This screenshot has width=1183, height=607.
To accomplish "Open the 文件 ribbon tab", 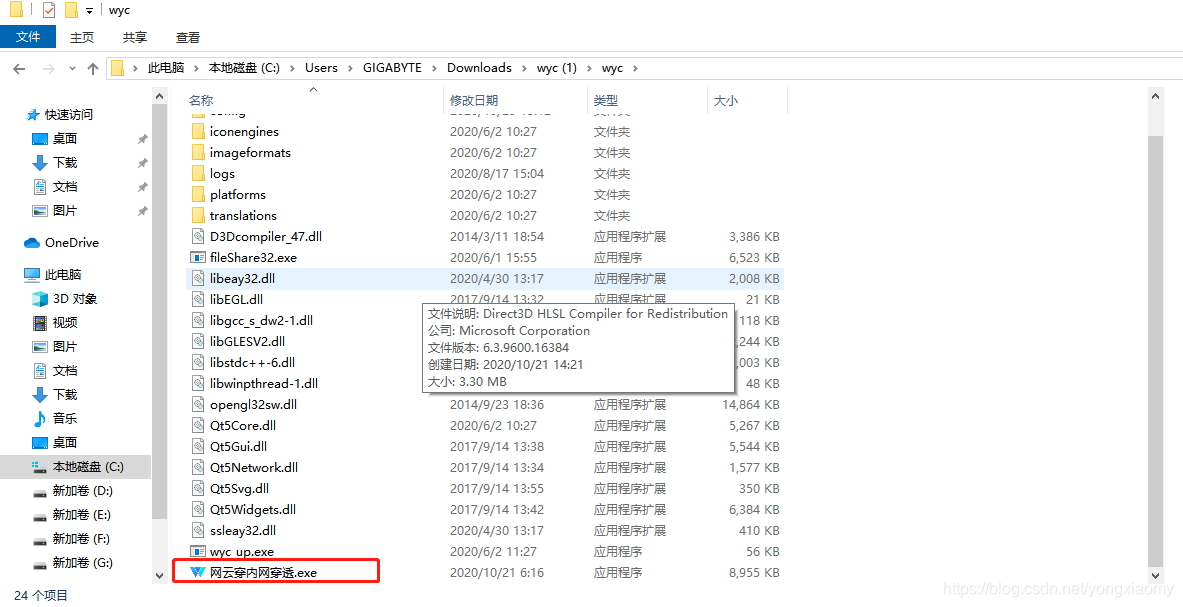I will [x=28, y=37].
